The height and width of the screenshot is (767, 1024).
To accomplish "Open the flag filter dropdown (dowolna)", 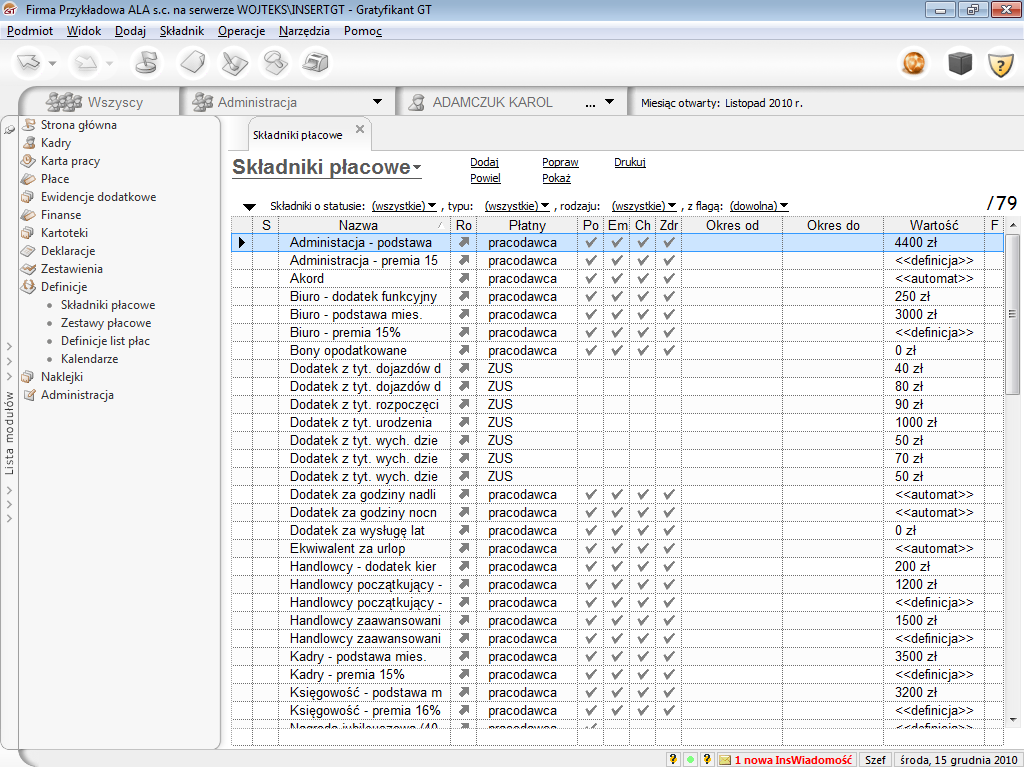I will [x=758, y=206].
